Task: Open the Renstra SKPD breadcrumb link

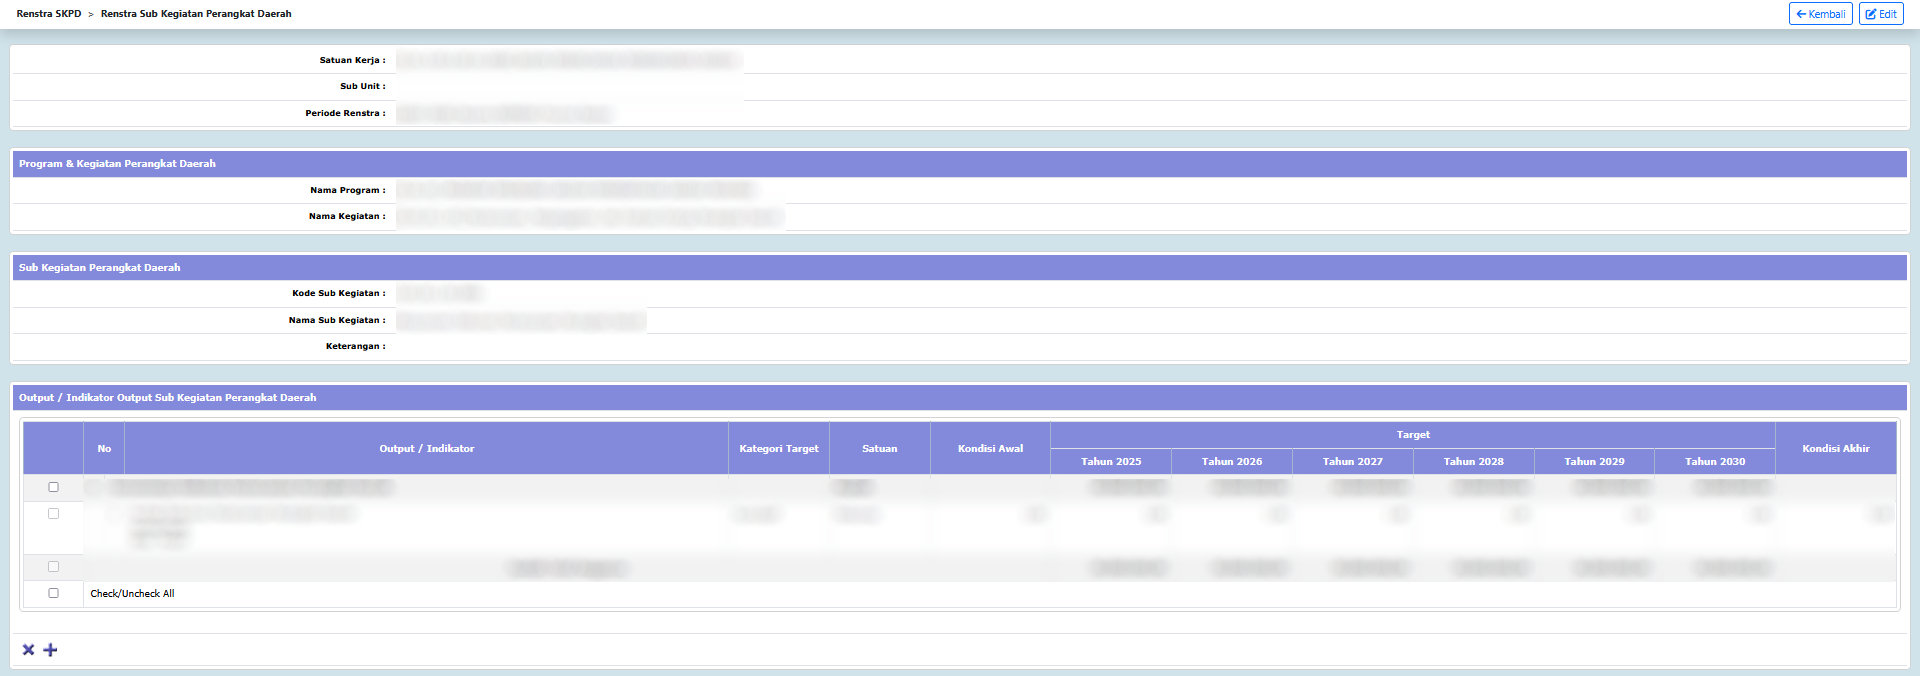Action: (49, 14)
